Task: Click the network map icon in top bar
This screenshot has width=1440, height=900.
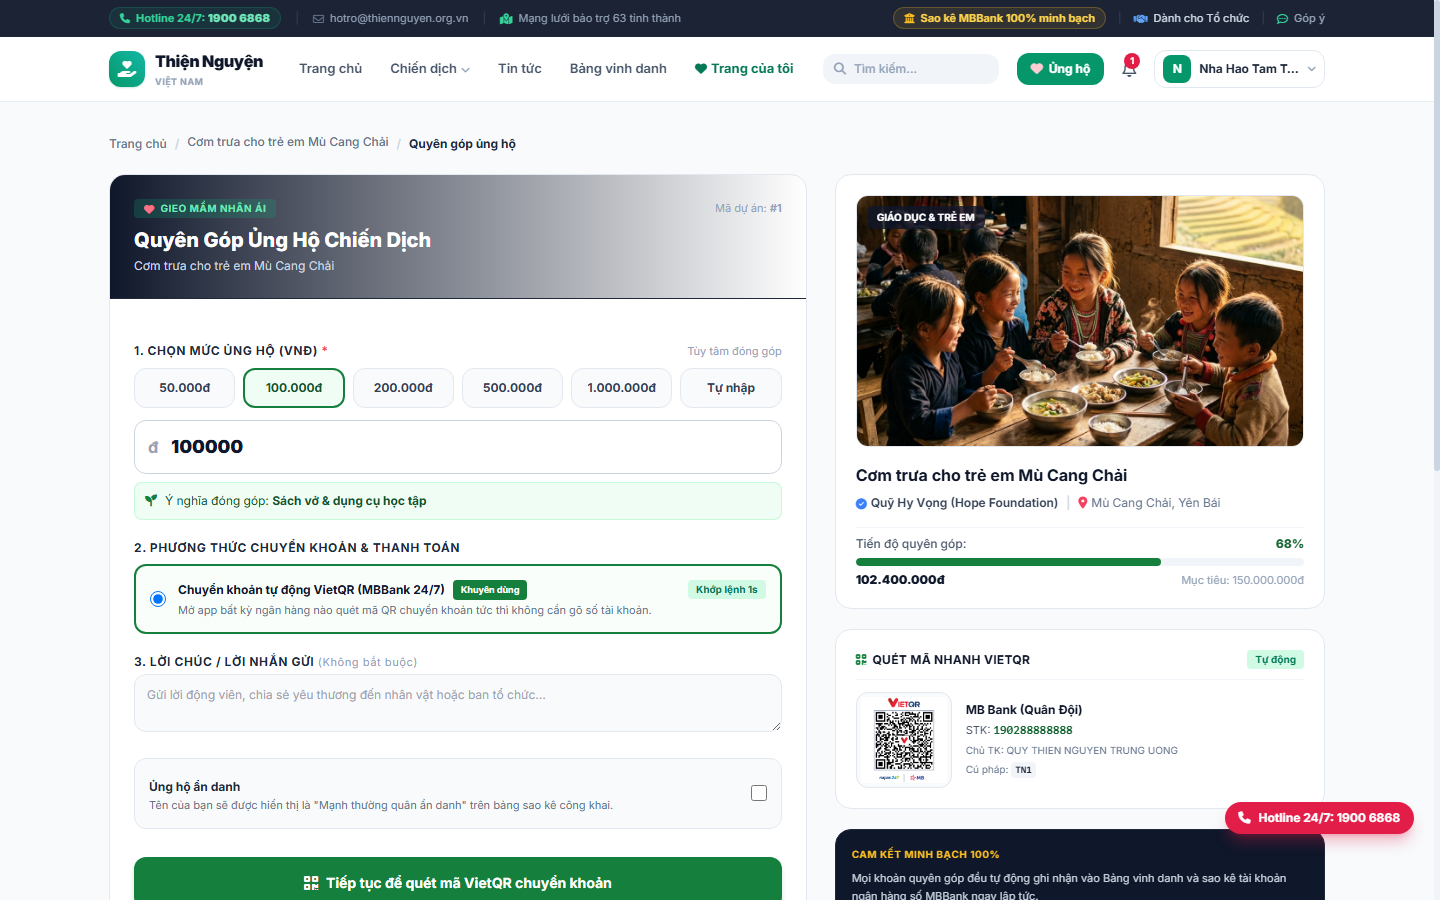Action: 506,18
